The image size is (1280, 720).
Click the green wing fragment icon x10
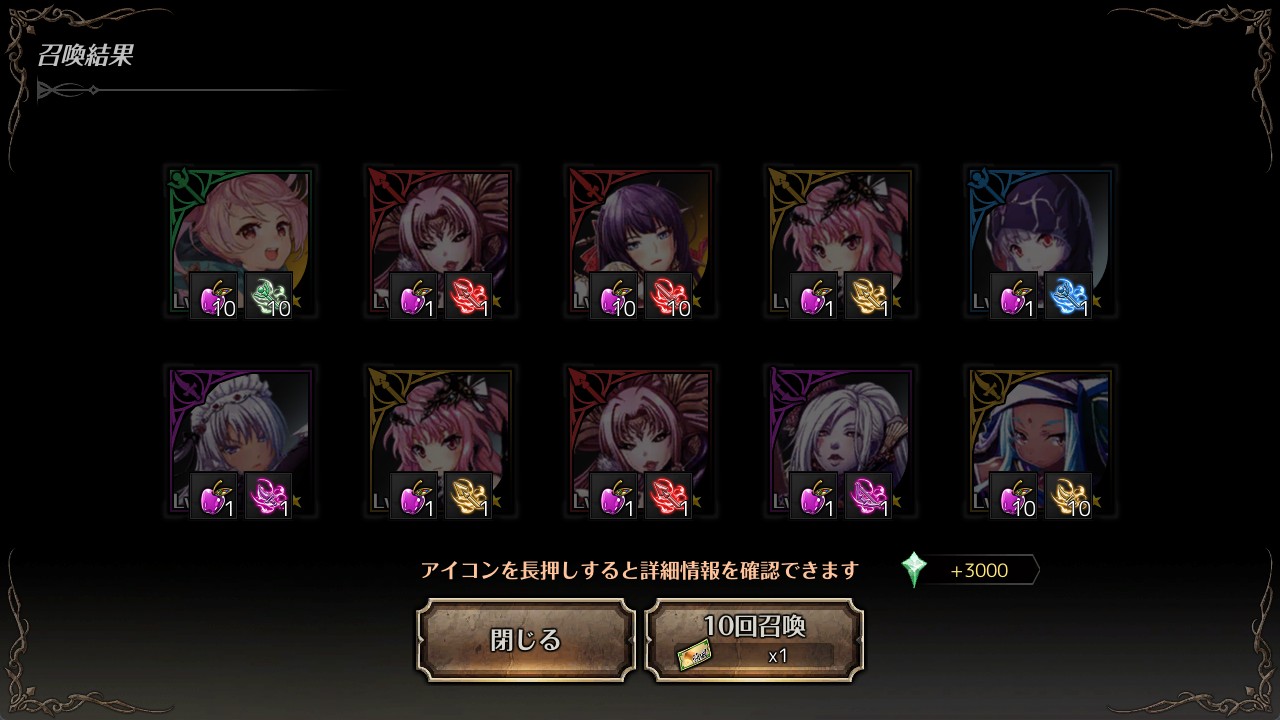click(x=268, y=296)
